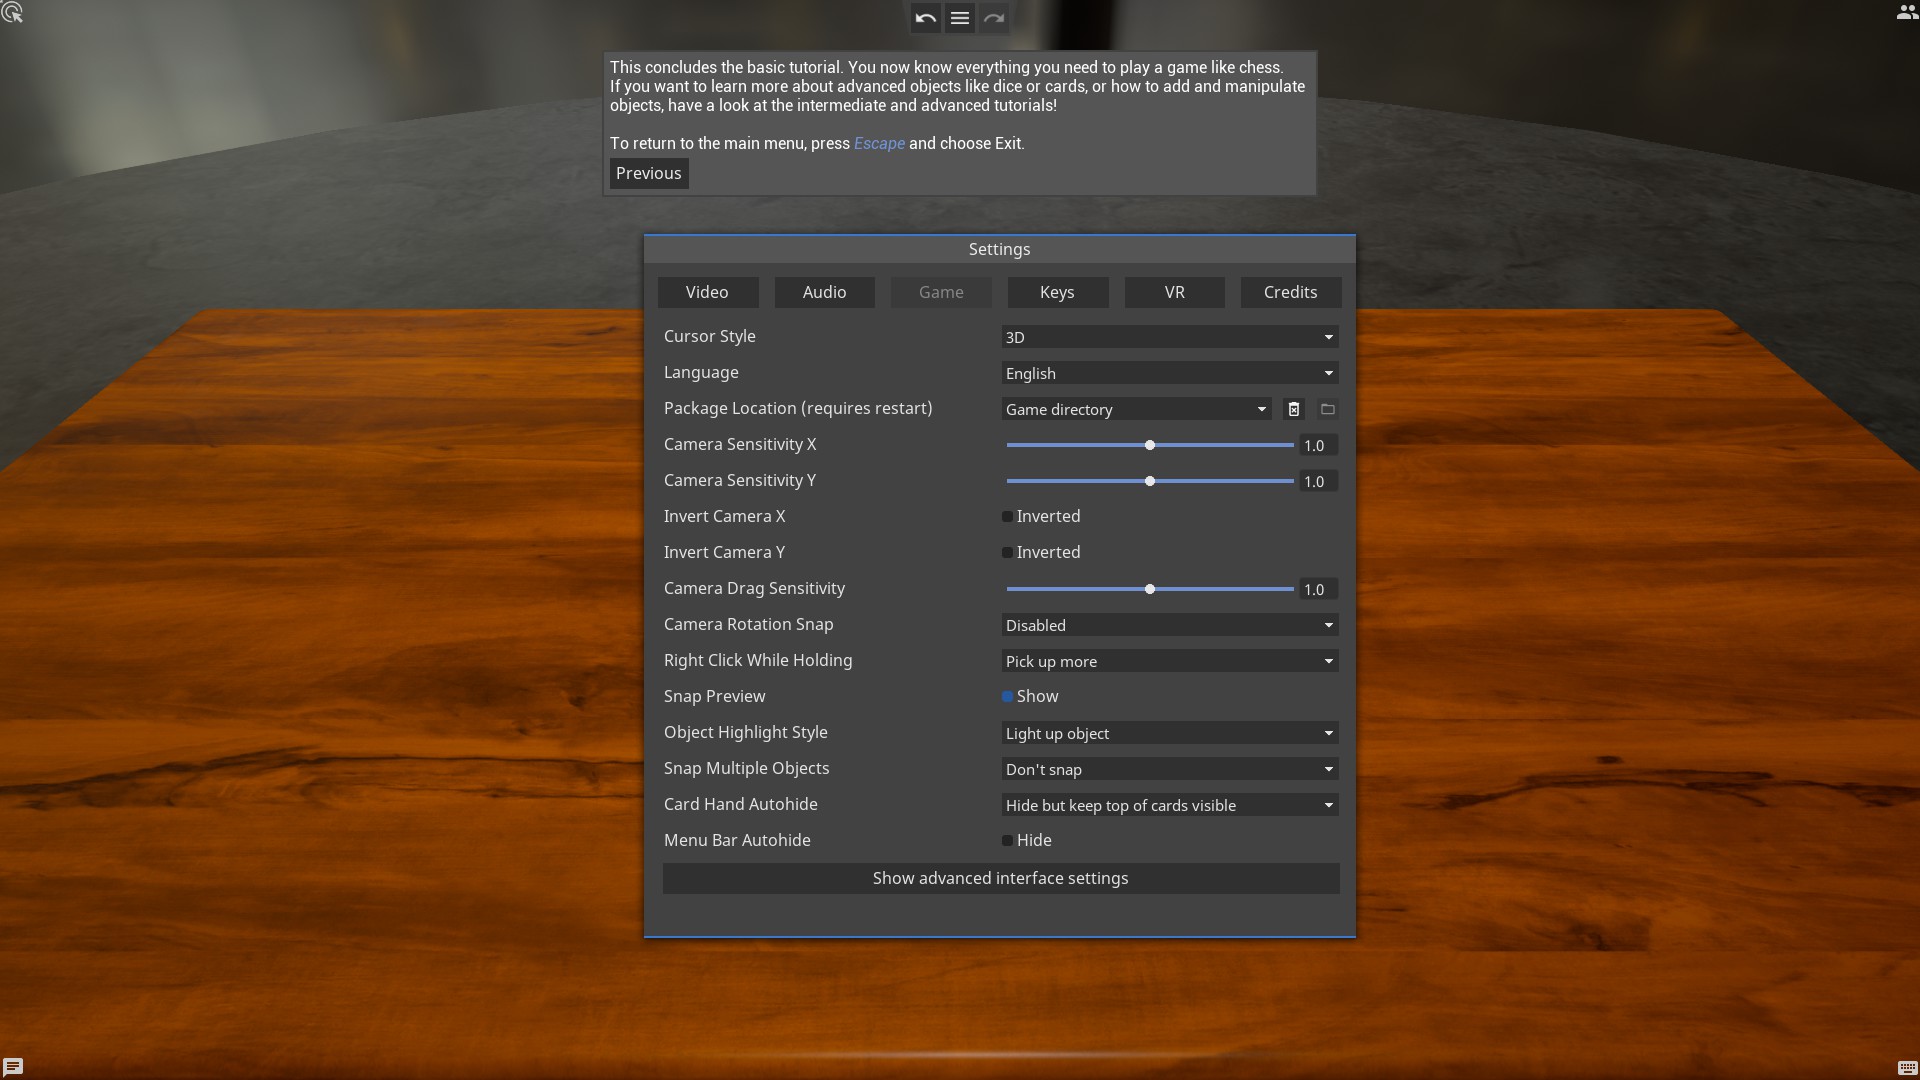1920x1080 pixels.
Task: Enable Menu Bar Autohide Hide checkbox
Action: [x=1008, y=841]
